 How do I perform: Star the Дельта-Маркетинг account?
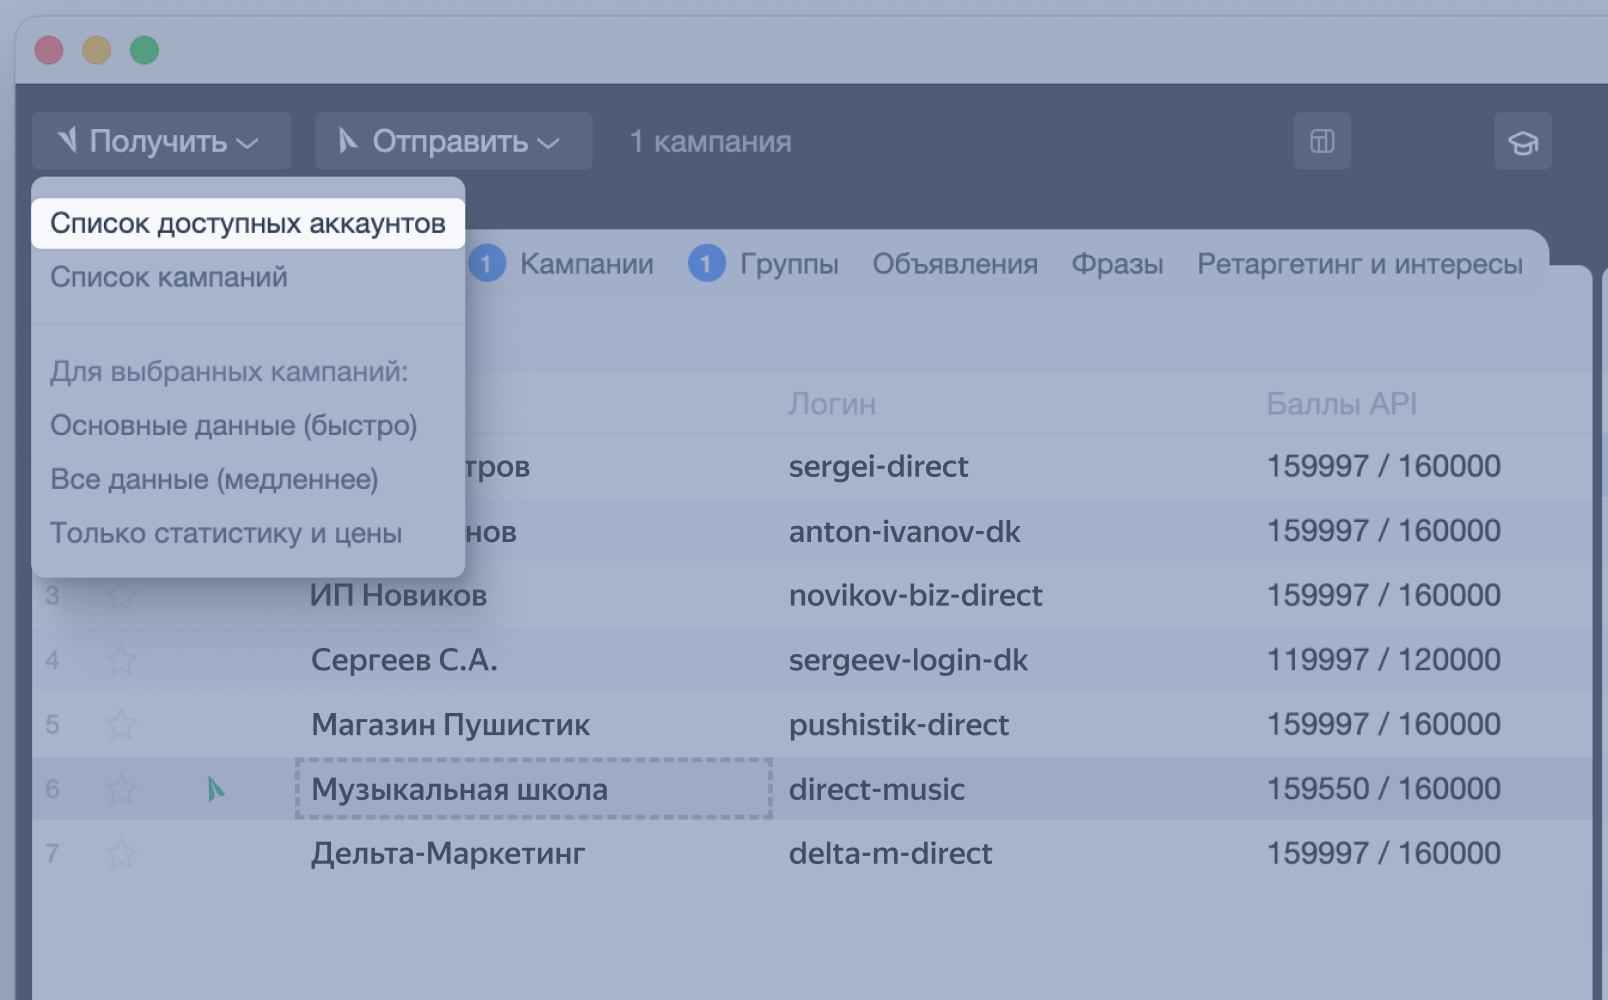[x=121, y=854]
